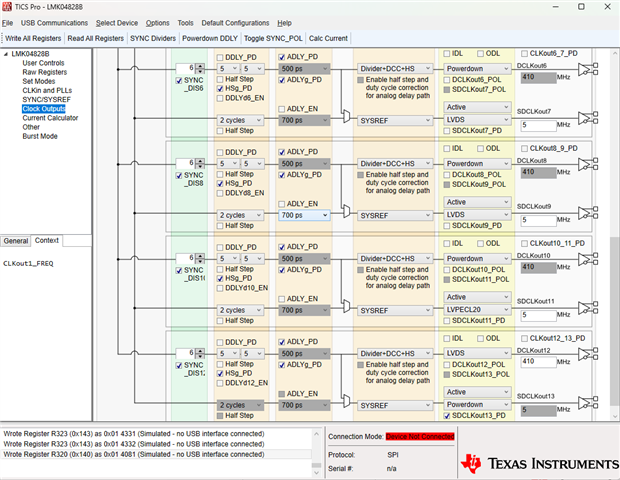620x480 pixels.
Task: Open LVPECL20 format dropdown for SDCLKout11
Action: 477,310
